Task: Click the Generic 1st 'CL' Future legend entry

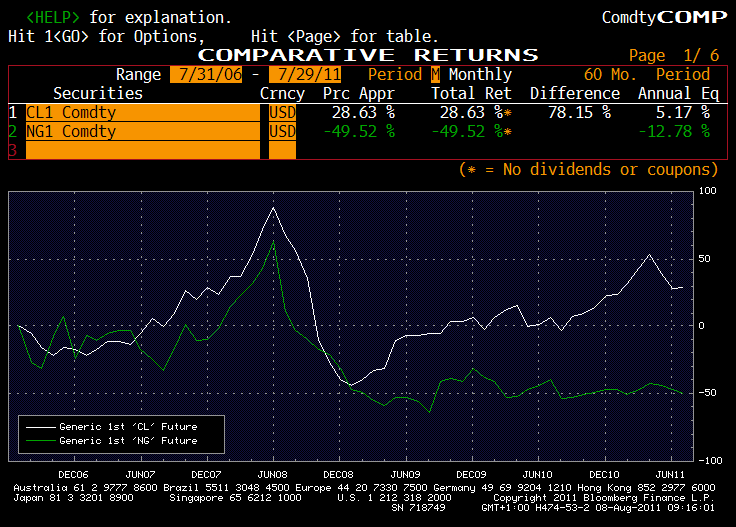Action: click(128, 427)
